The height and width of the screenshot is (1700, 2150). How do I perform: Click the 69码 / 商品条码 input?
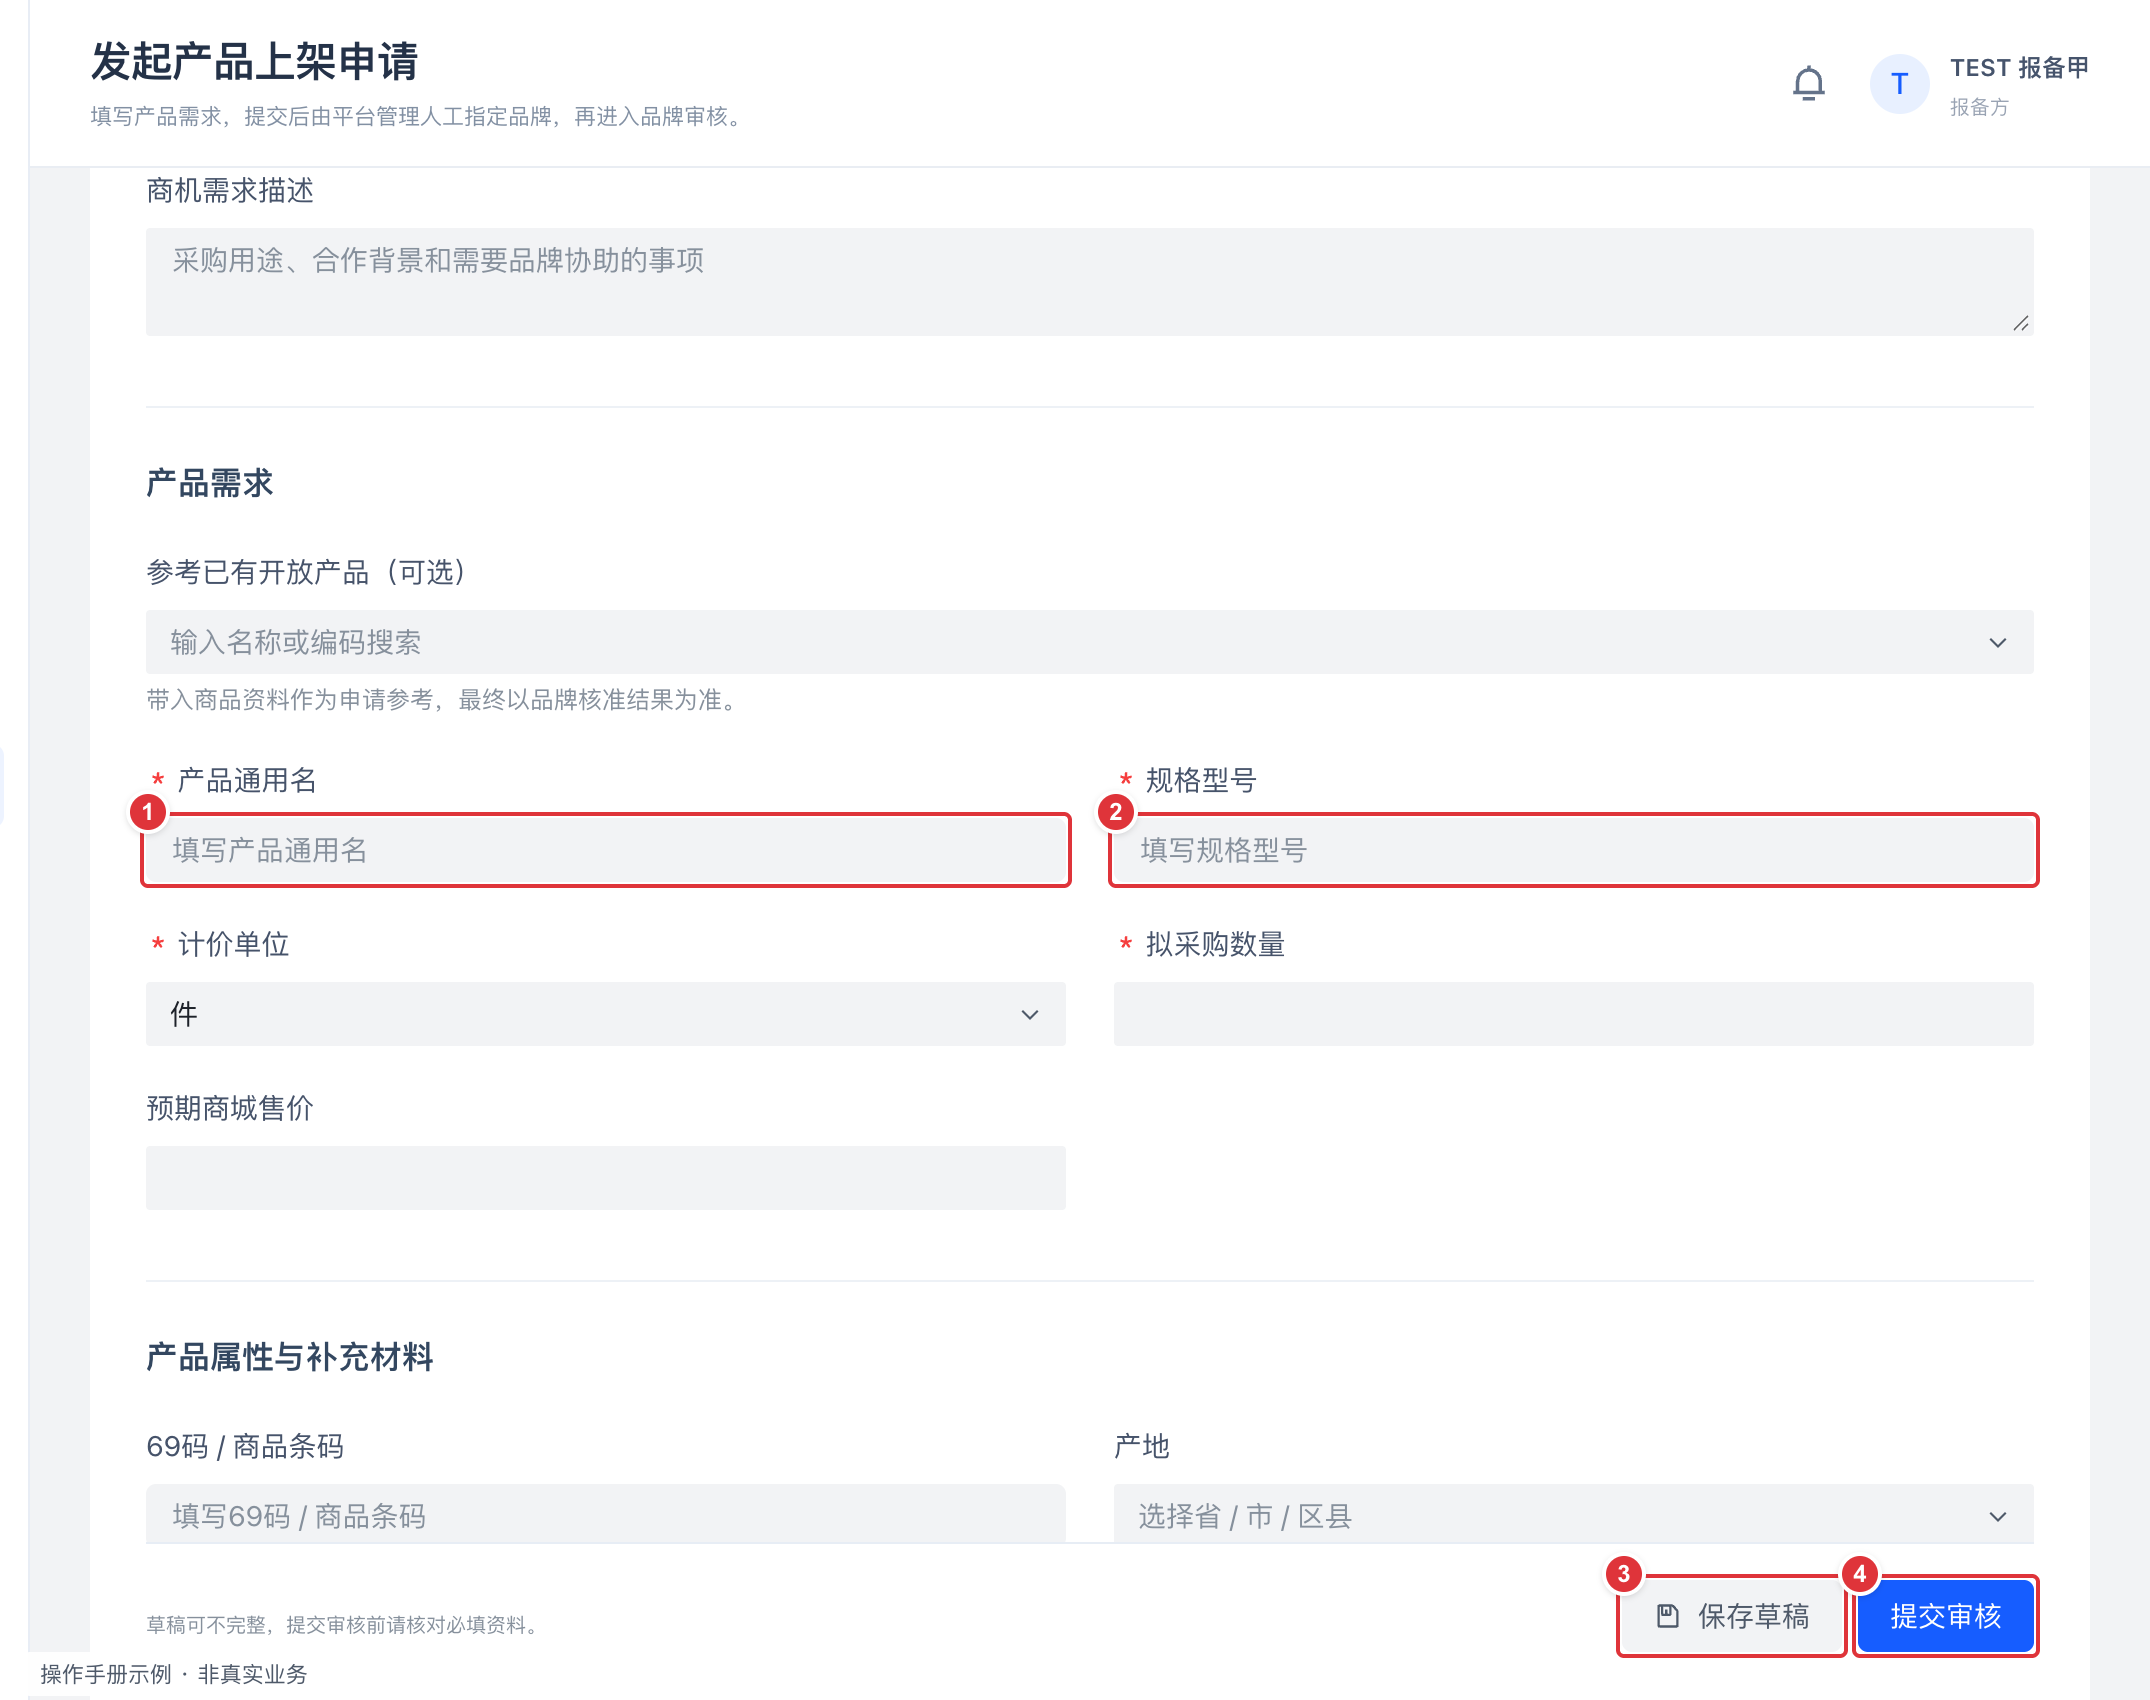coord(606,1514)
